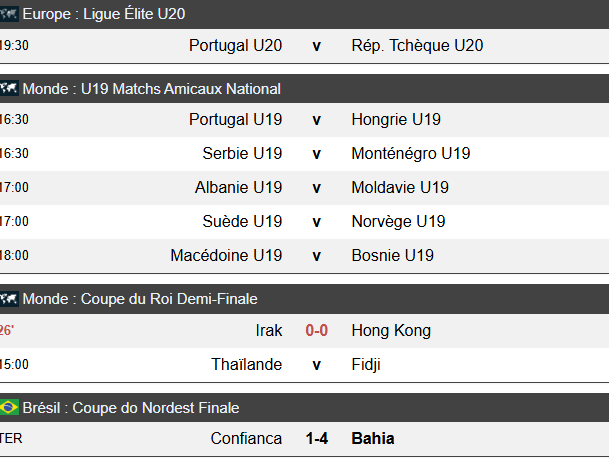Open Macédoine U19 team page

click(226, 256)
